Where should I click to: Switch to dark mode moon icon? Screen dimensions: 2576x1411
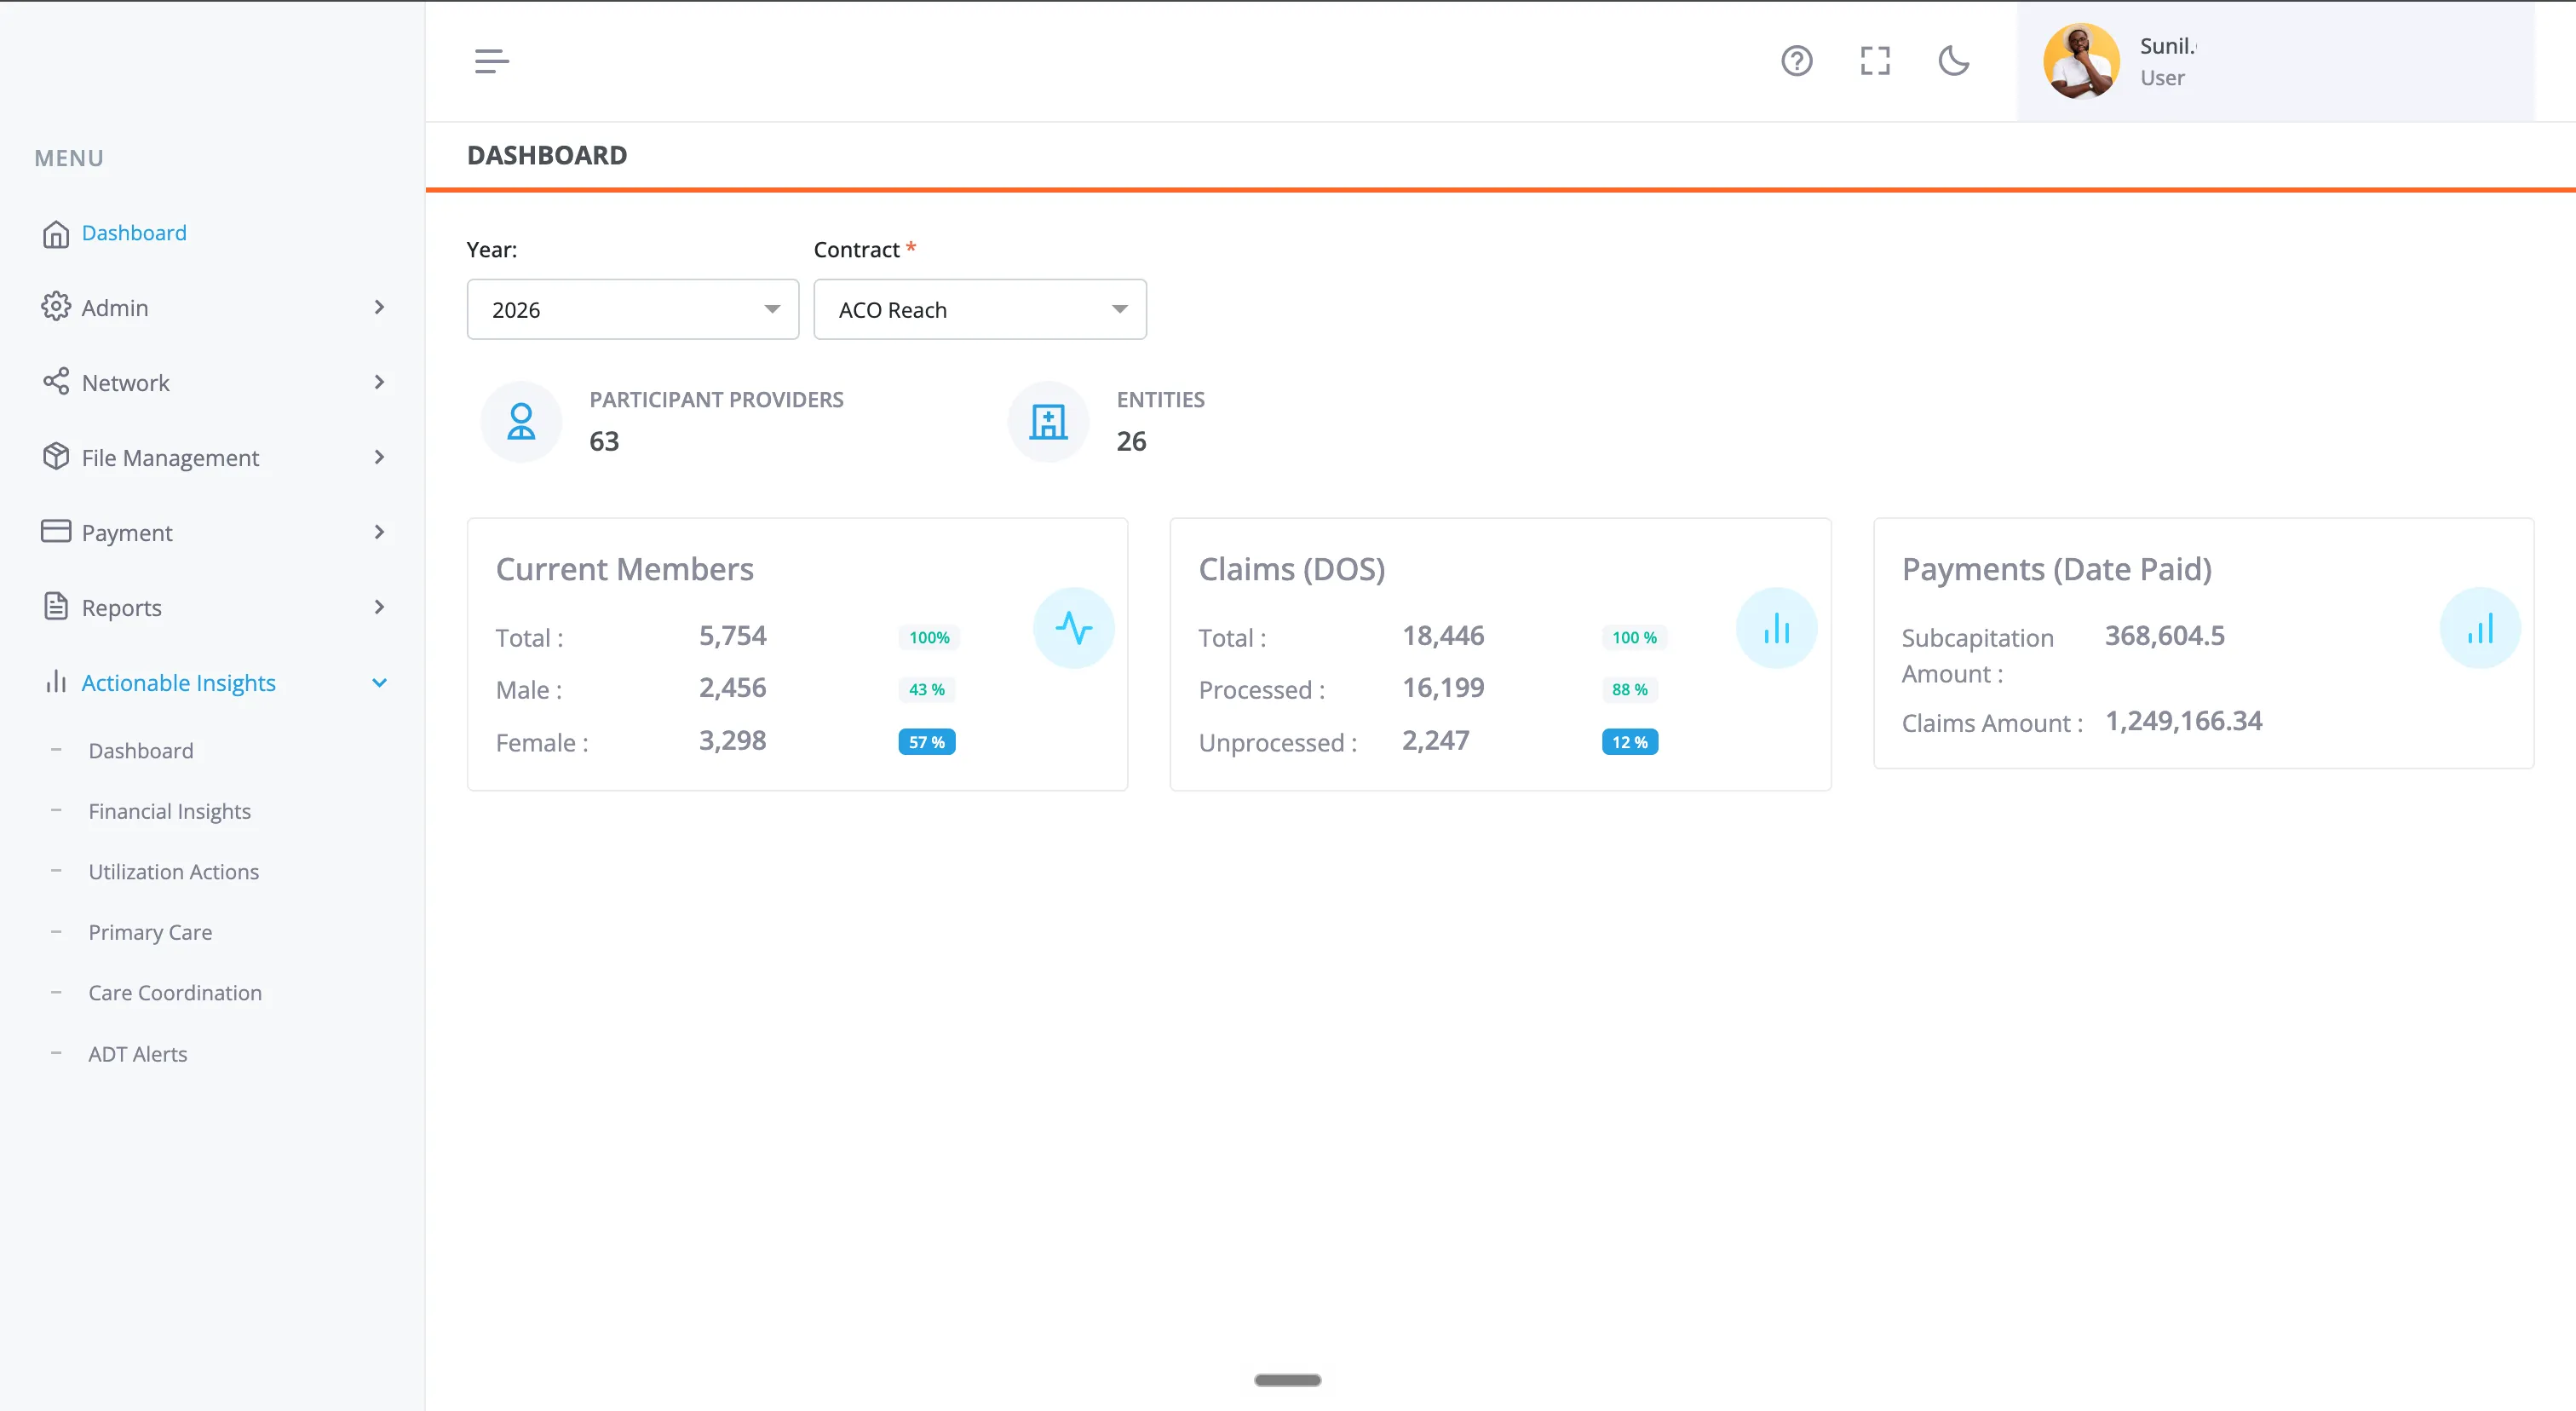click(x=1953, y=61)
